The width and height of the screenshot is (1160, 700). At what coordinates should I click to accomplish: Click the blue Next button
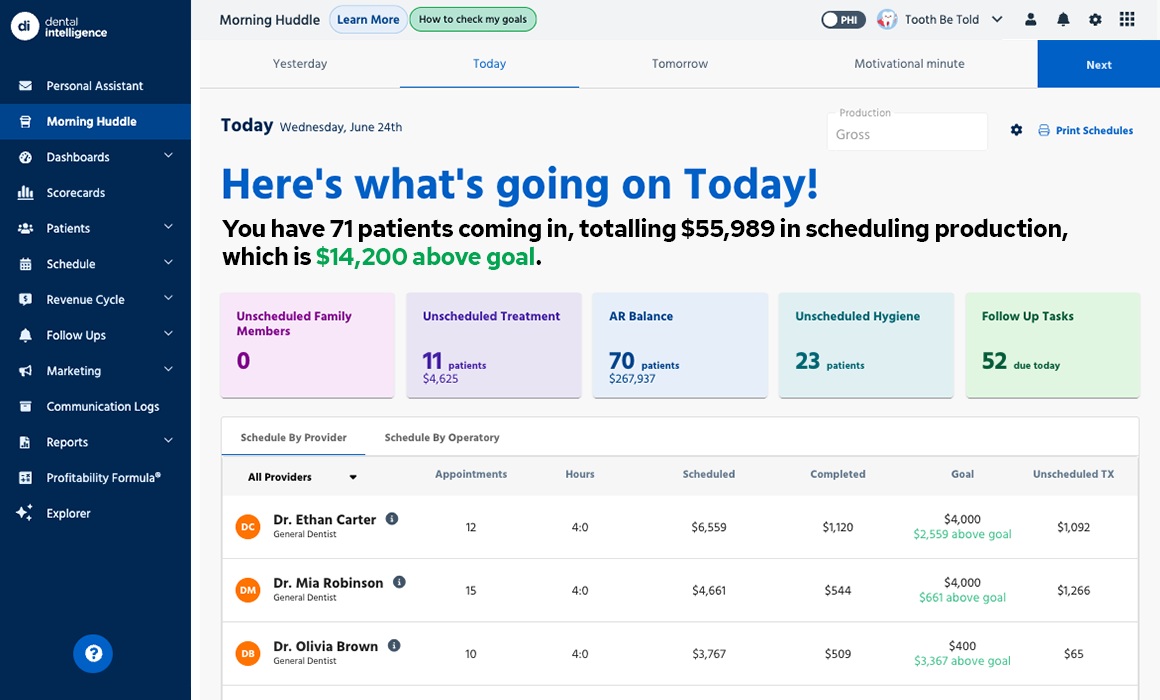[1099, 64]
